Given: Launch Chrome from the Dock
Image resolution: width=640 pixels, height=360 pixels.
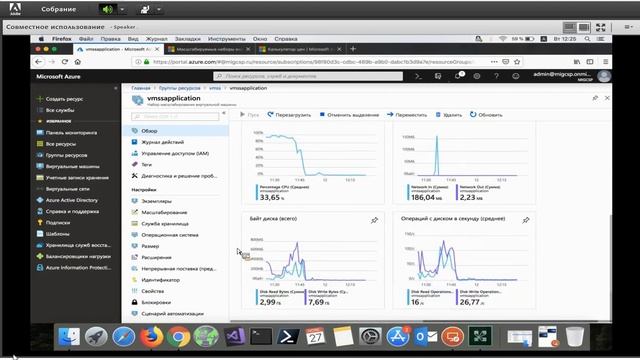Looking at the screenshot, I should tap(178, 337).
